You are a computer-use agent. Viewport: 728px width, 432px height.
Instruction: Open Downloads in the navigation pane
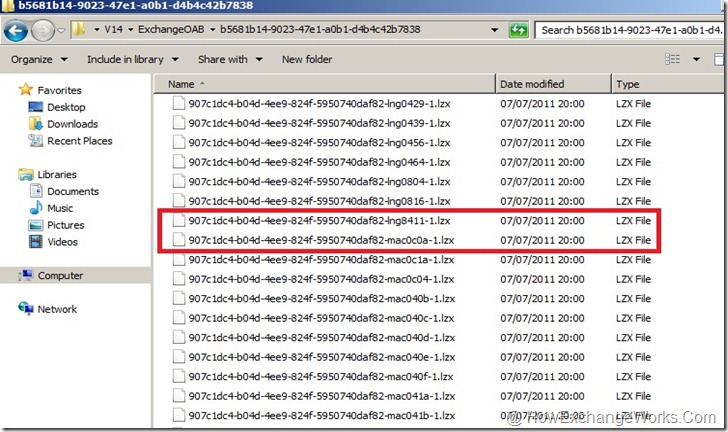click(x=72, y=124)
